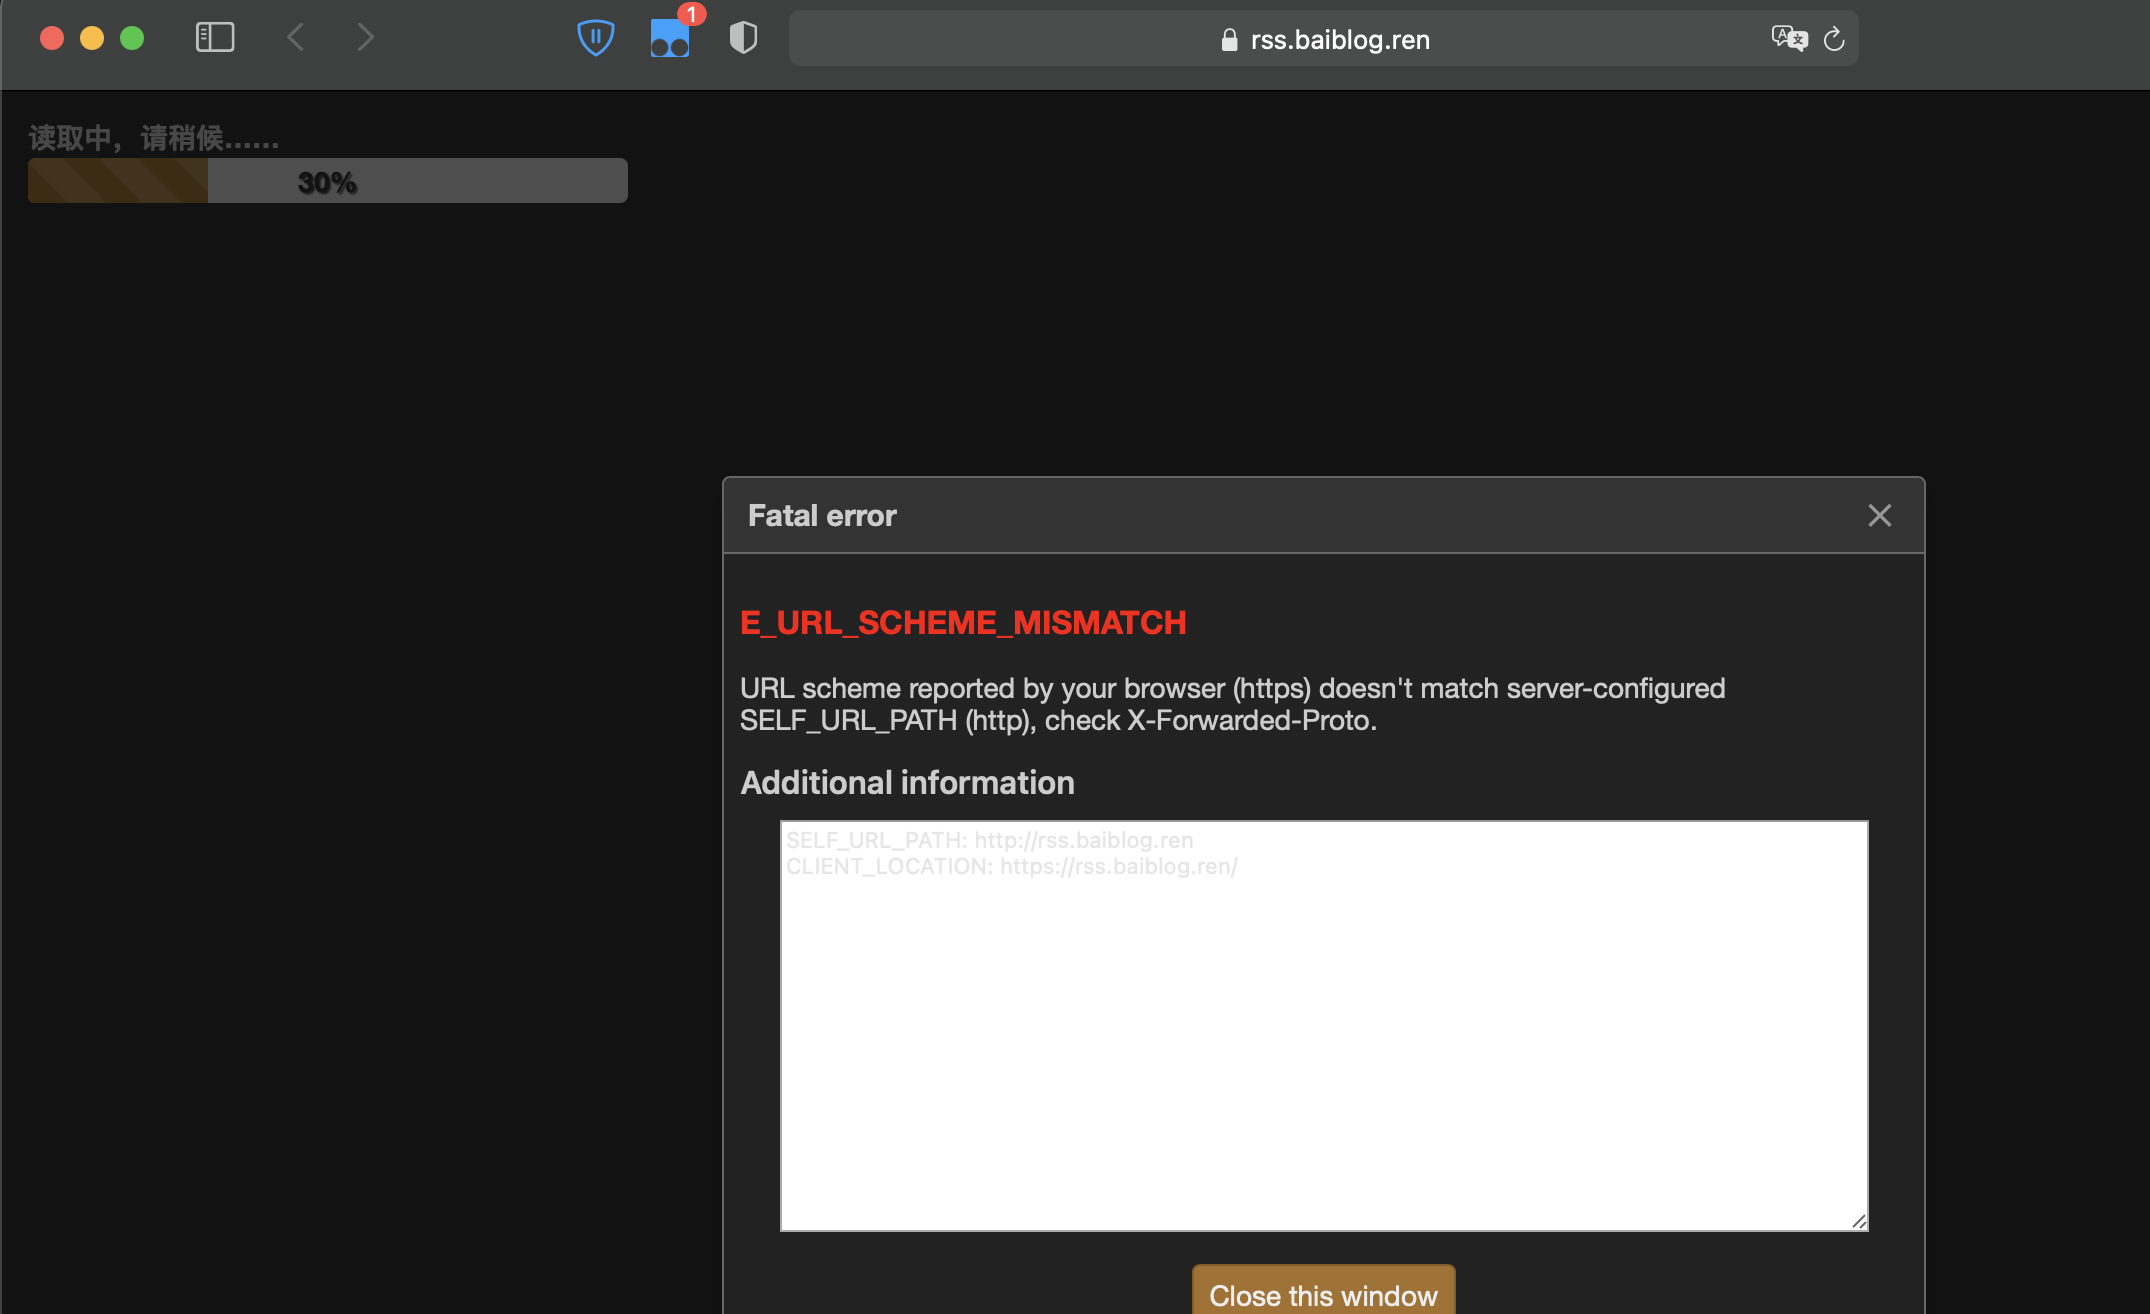Reload the page

click(1834, 39)
